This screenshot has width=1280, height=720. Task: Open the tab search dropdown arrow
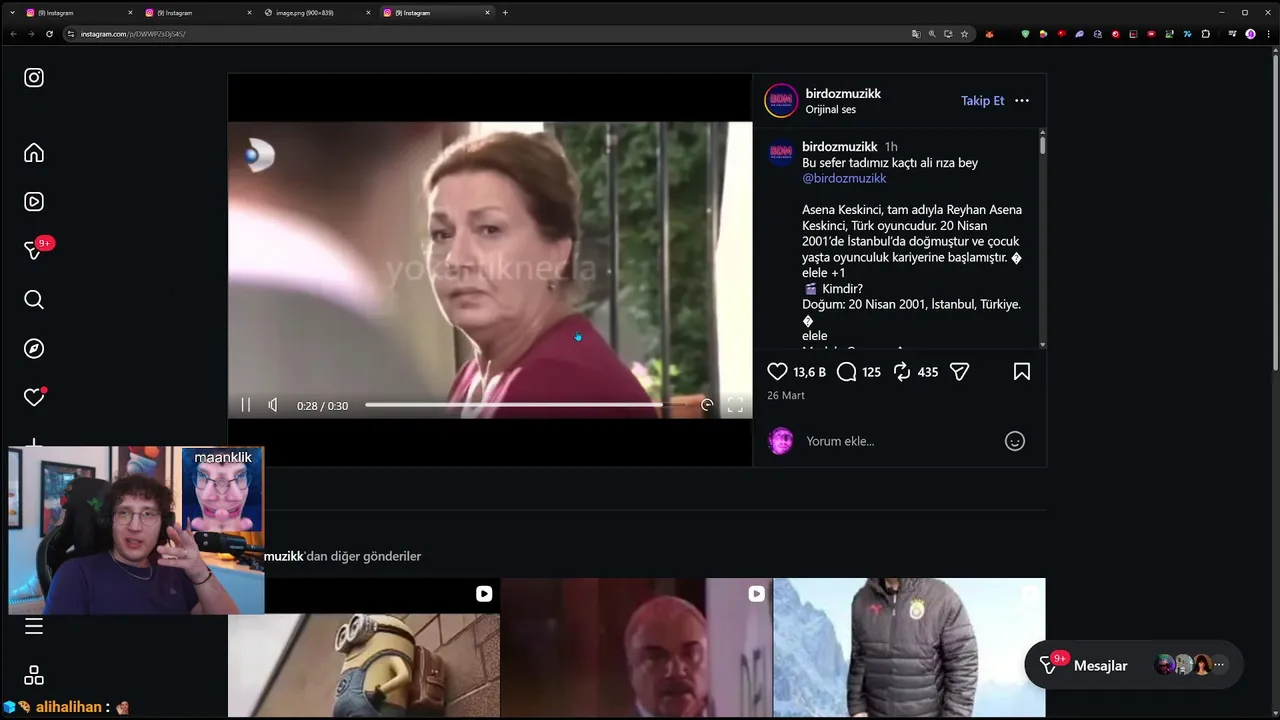[12, 13]
